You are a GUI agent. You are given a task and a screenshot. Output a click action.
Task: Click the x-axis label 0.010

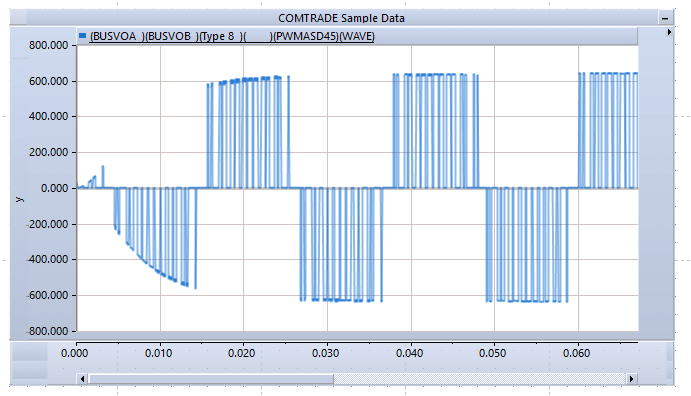[x=158, y=353]
